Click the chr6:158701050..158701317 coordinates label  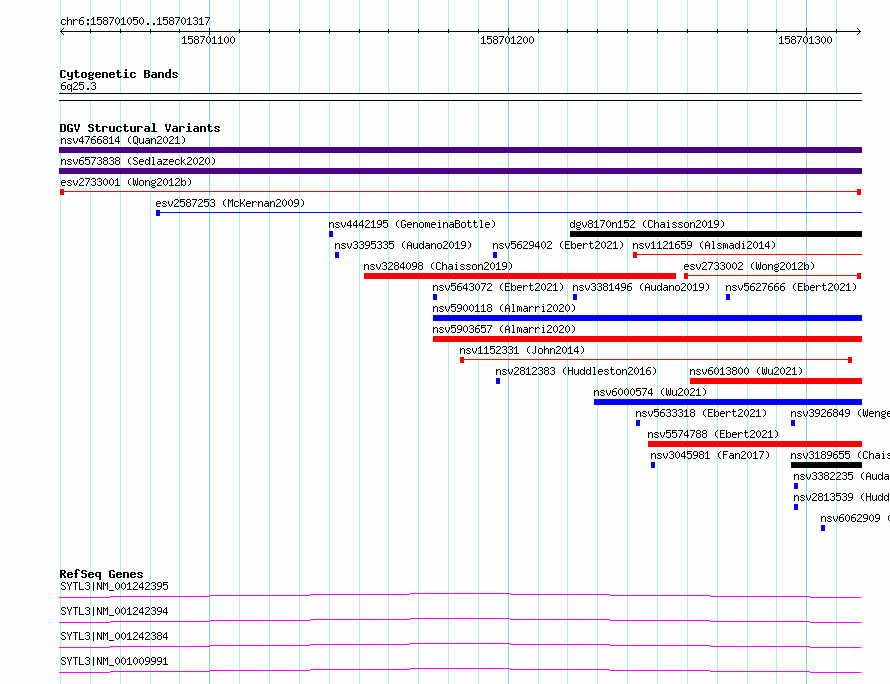[135, 22]
